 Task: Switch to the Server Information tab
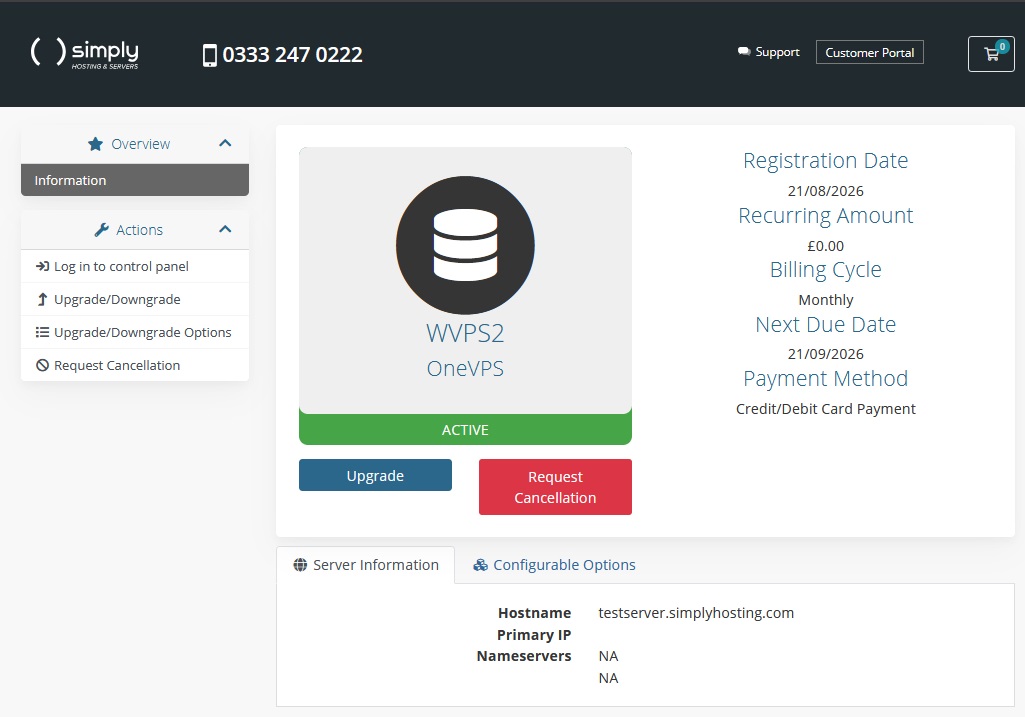tap(365, 565)
